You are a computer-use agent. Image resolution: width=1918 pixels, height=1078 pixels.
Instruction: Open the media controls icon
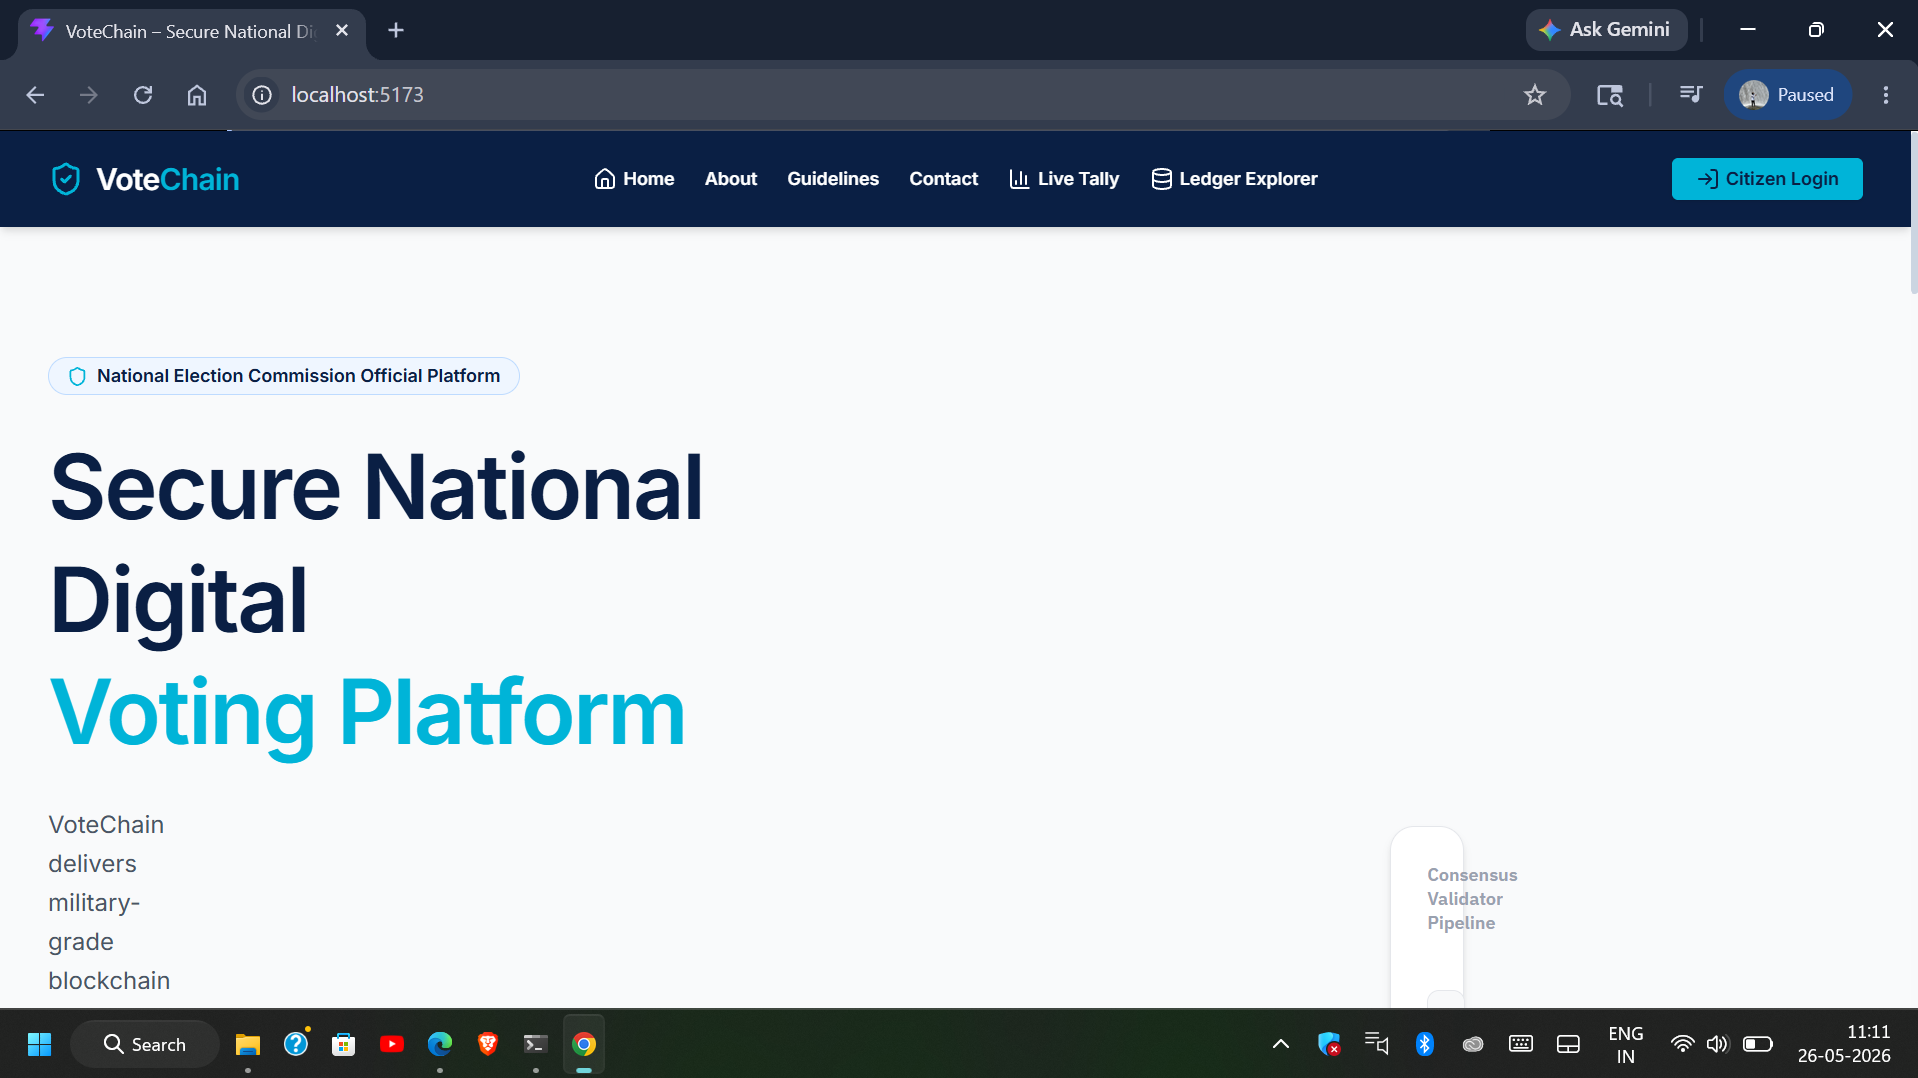tap(1691, 95)
